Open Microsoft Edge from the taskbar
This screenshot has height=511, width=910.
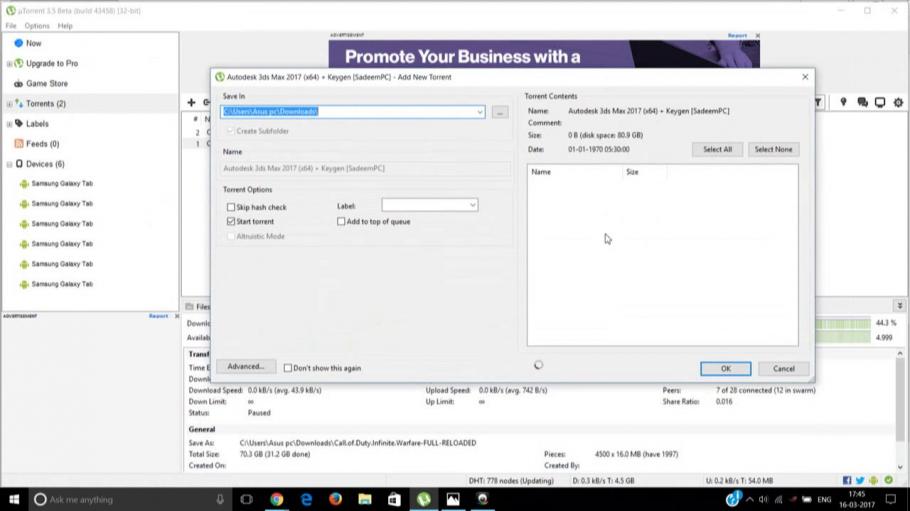point(306,499)
